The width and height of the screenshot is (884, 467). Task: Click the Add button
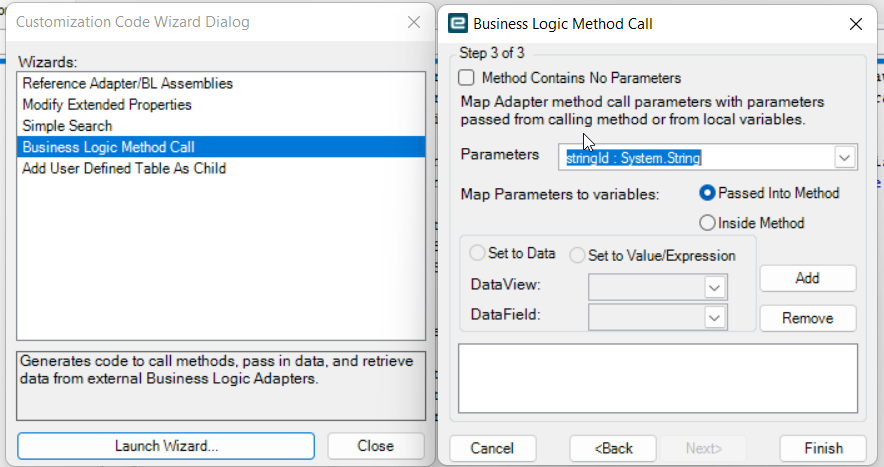click(807, 278)
